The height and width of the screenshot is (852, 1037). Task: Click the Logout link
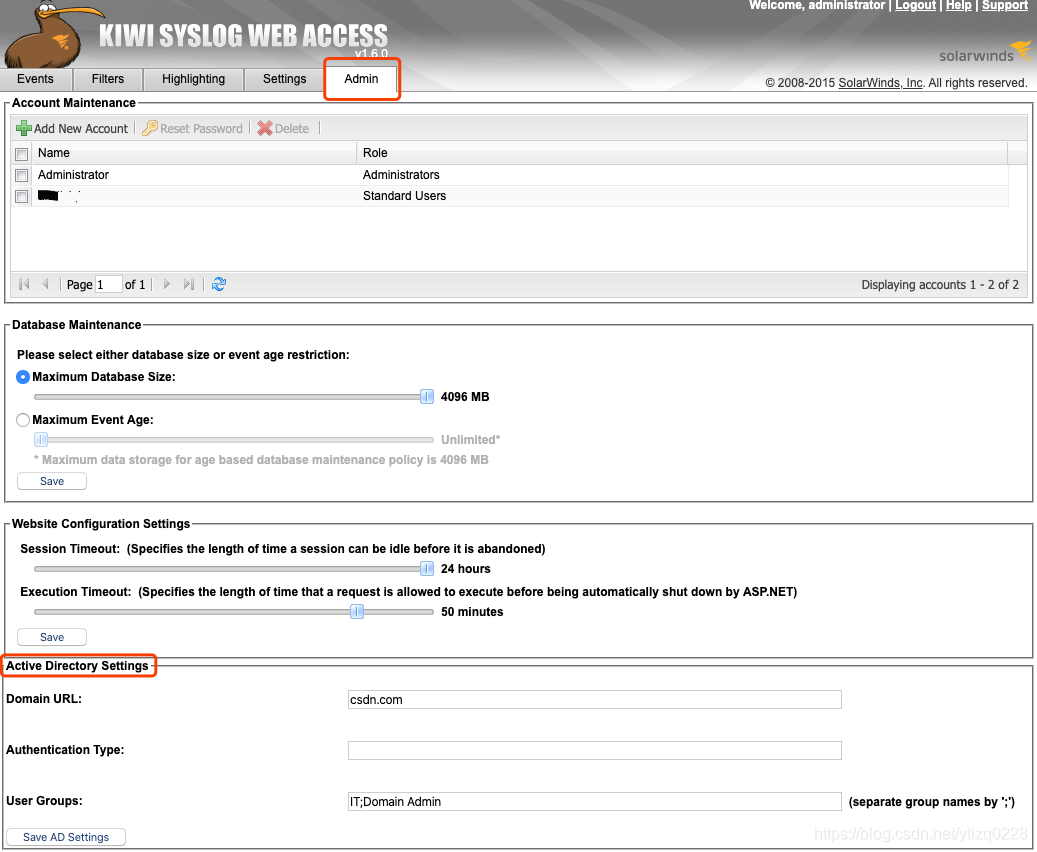pos(915,5)
